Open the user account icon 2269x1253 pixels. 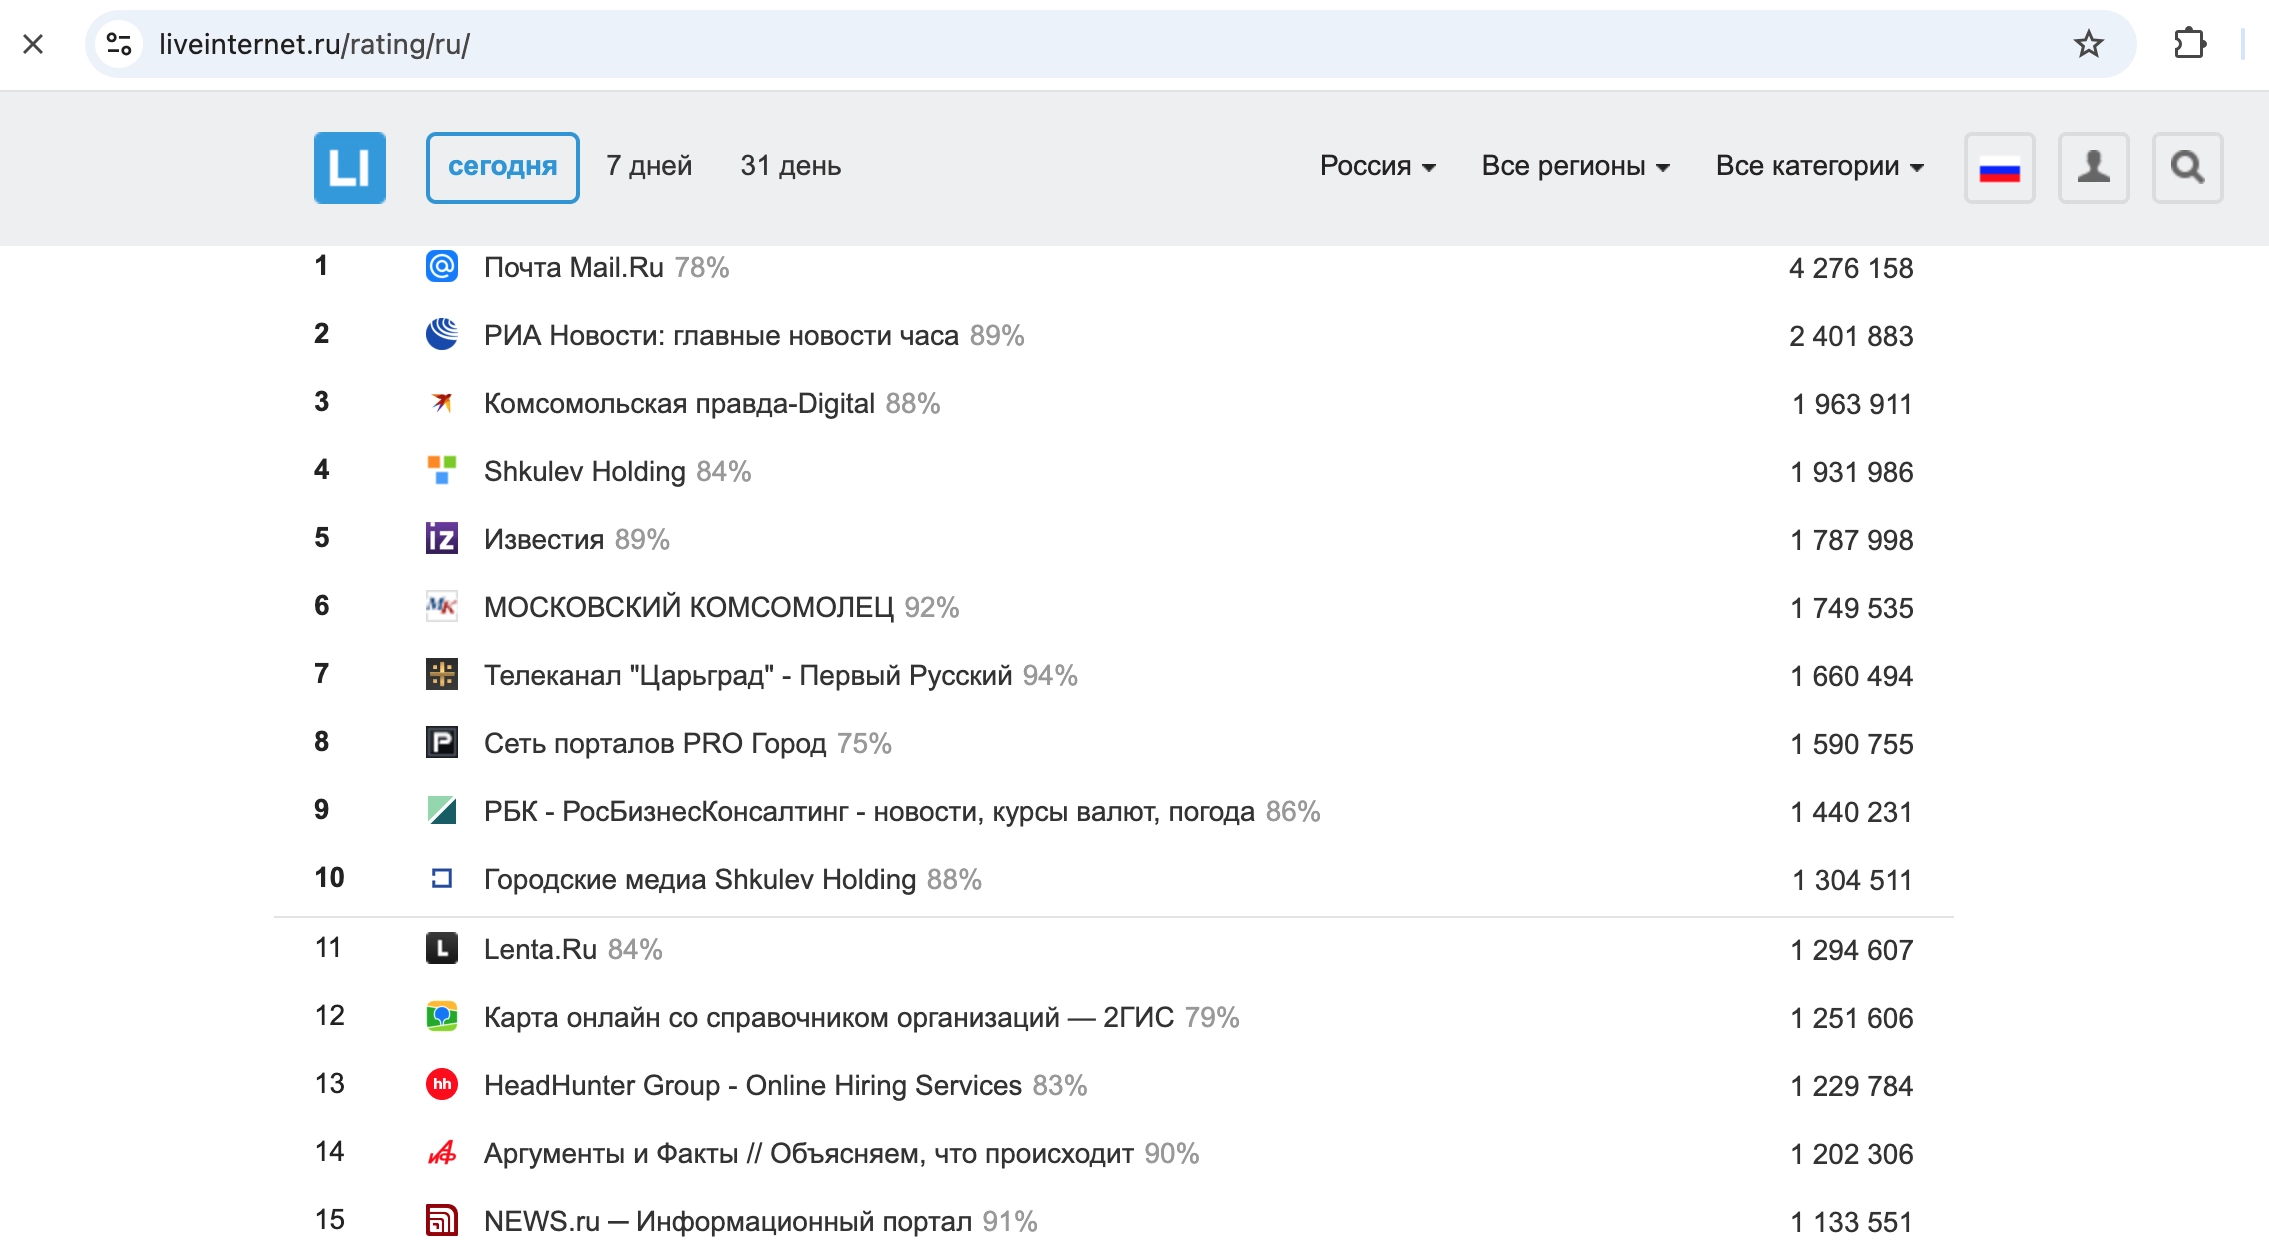(2093, 167)
